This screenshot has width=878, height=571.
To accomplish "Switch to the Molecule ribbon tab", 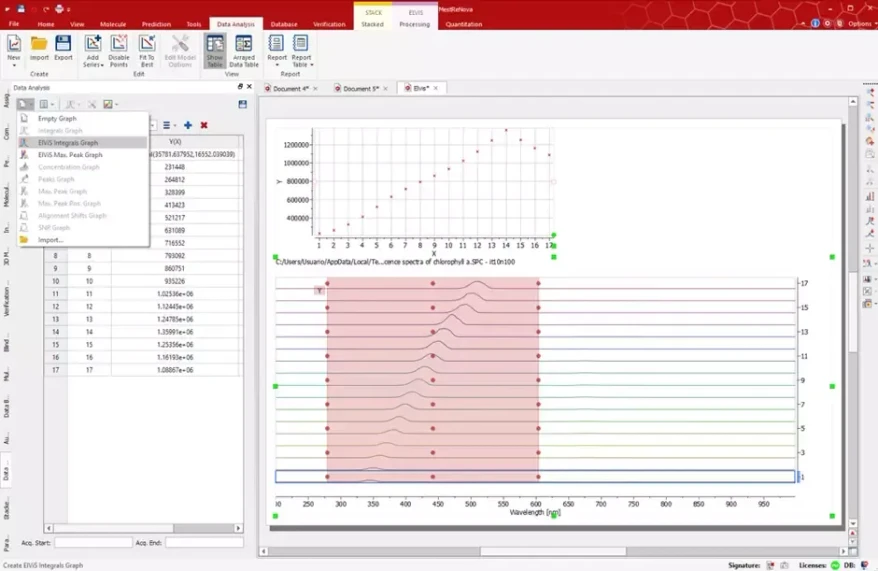I will 113,24.
